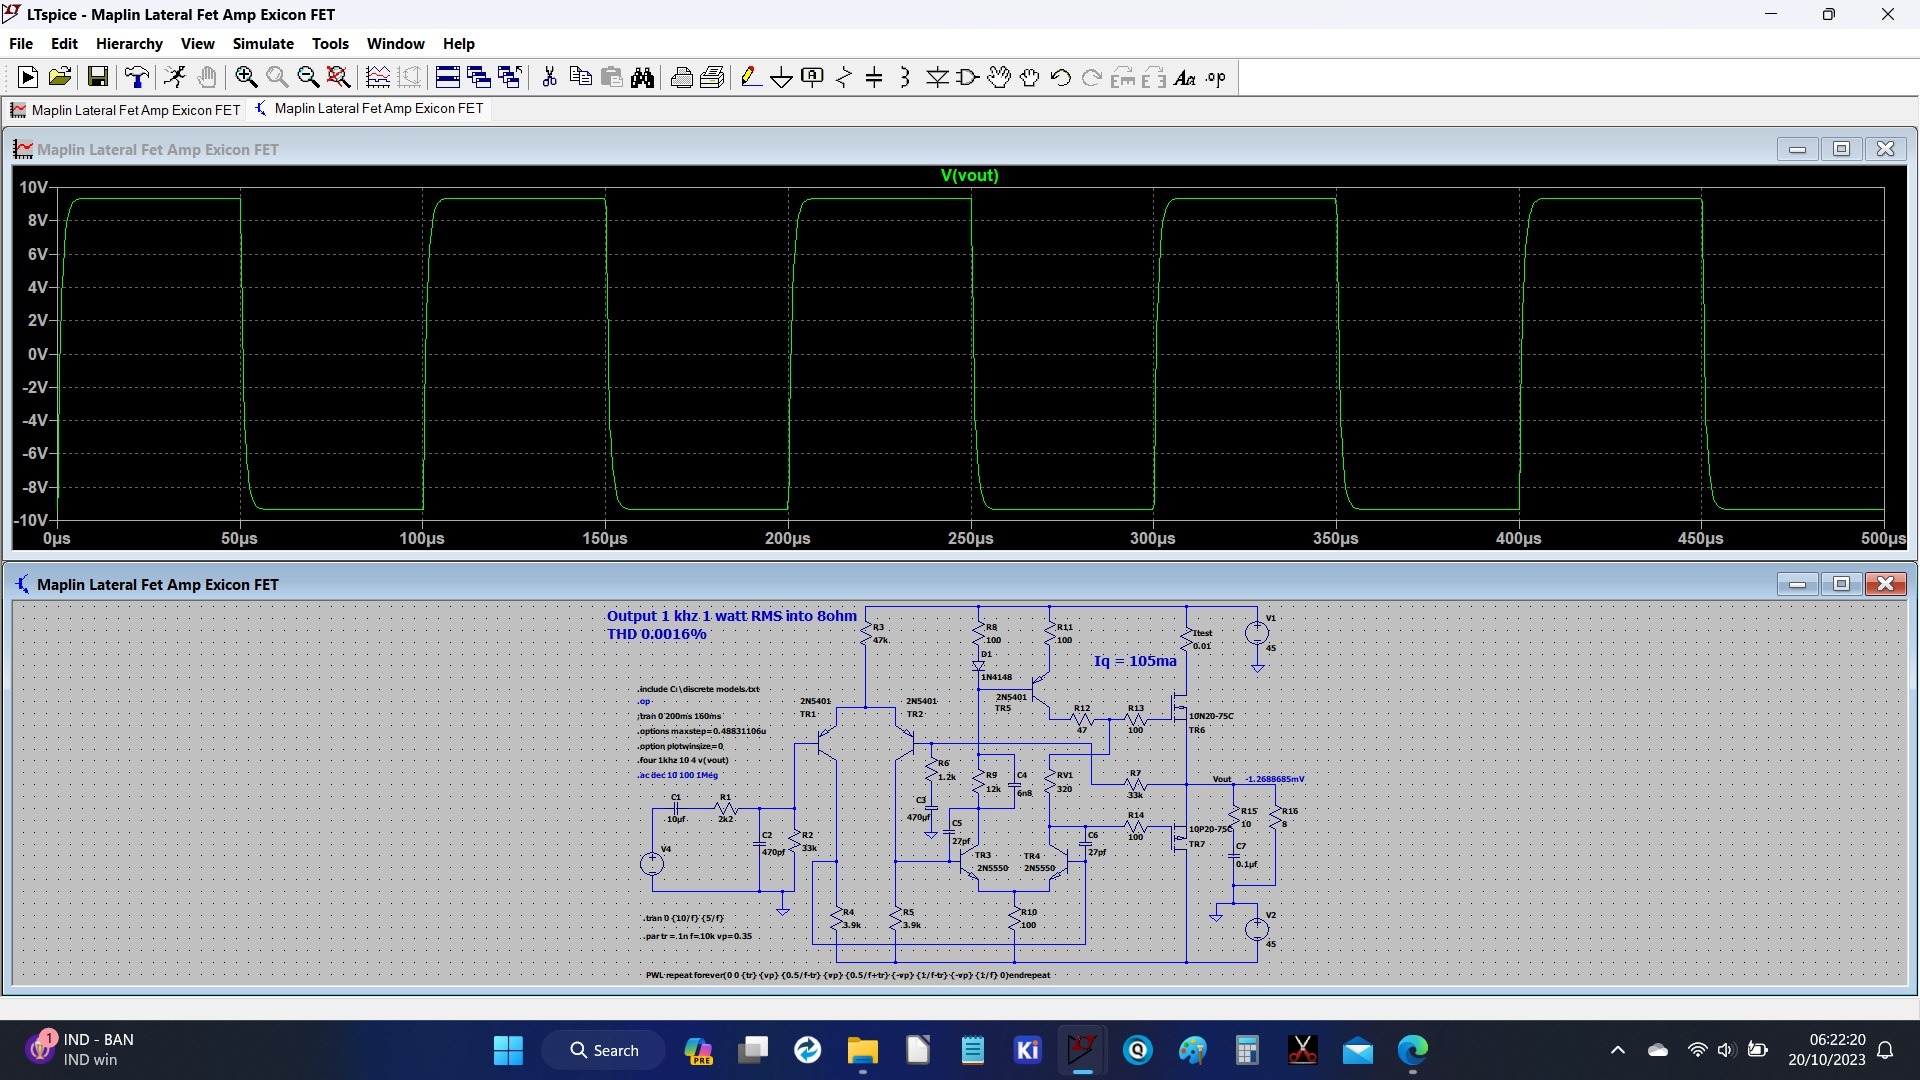Viewport: 1920px width, 1080px height.
Task: Click the scissors Cut tool
Action: (549, 77)
